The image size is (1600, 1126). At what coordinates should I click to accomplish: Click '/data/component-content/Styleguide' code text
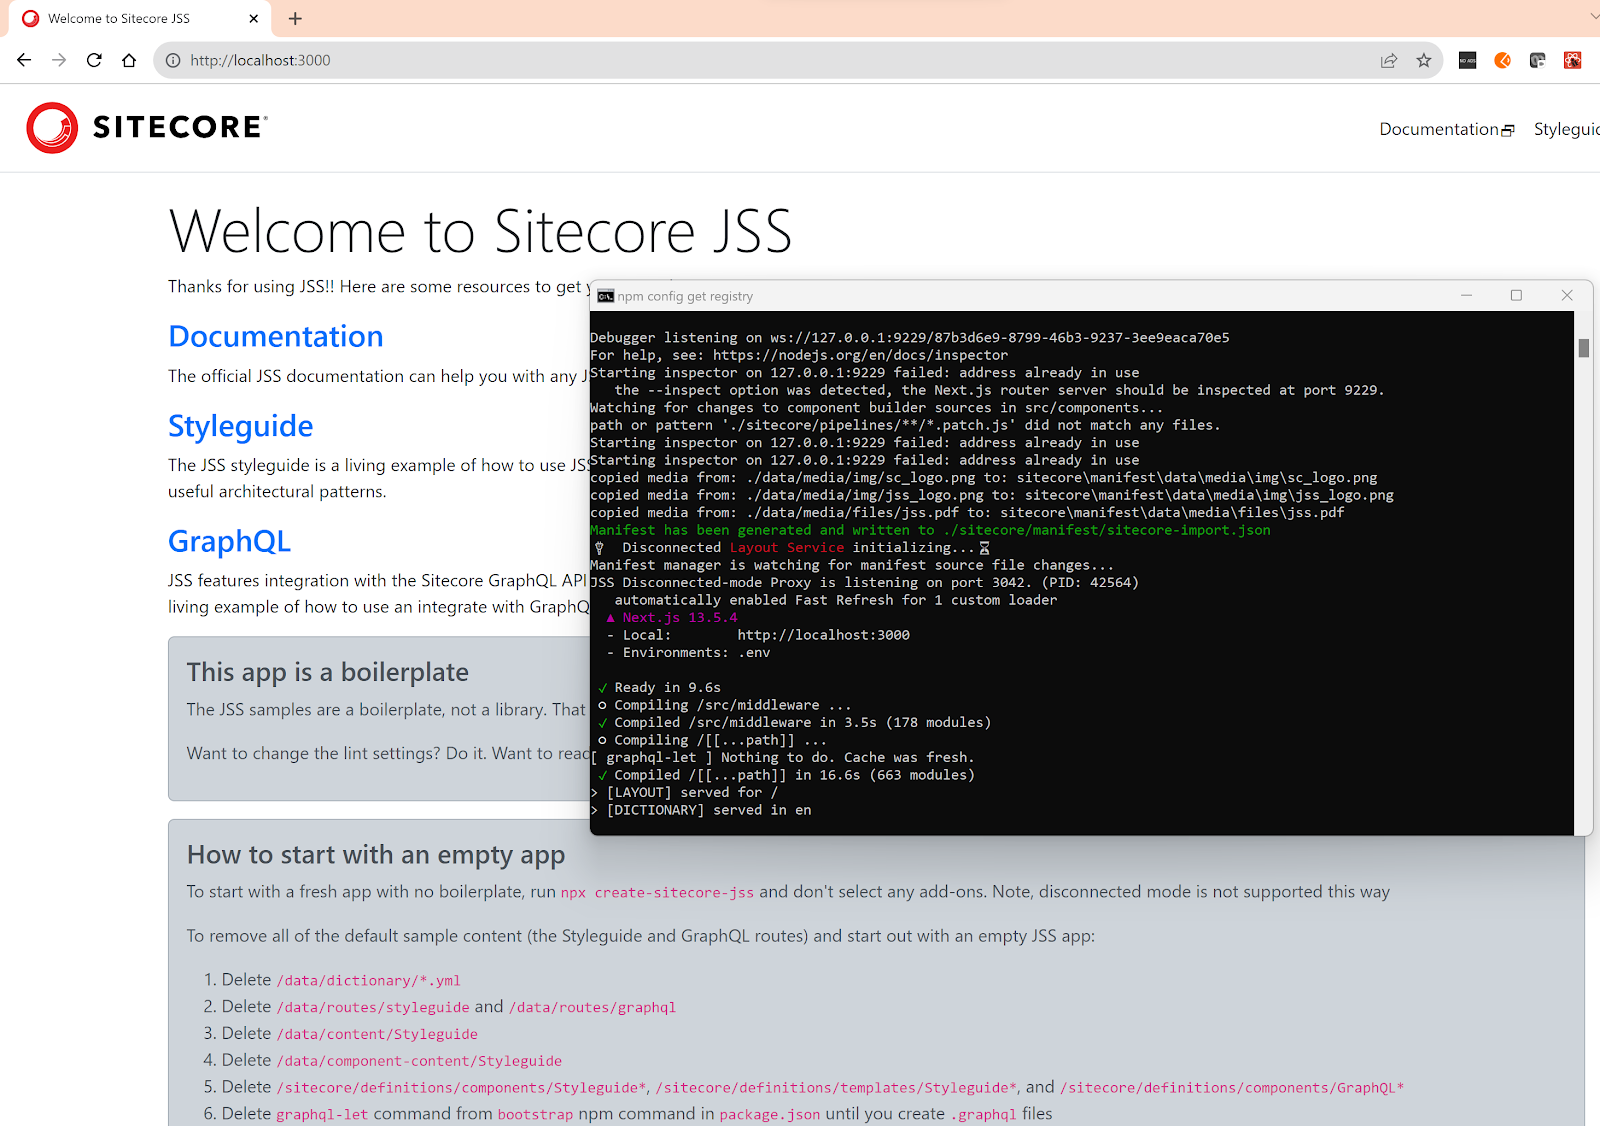coord(419,1061)
